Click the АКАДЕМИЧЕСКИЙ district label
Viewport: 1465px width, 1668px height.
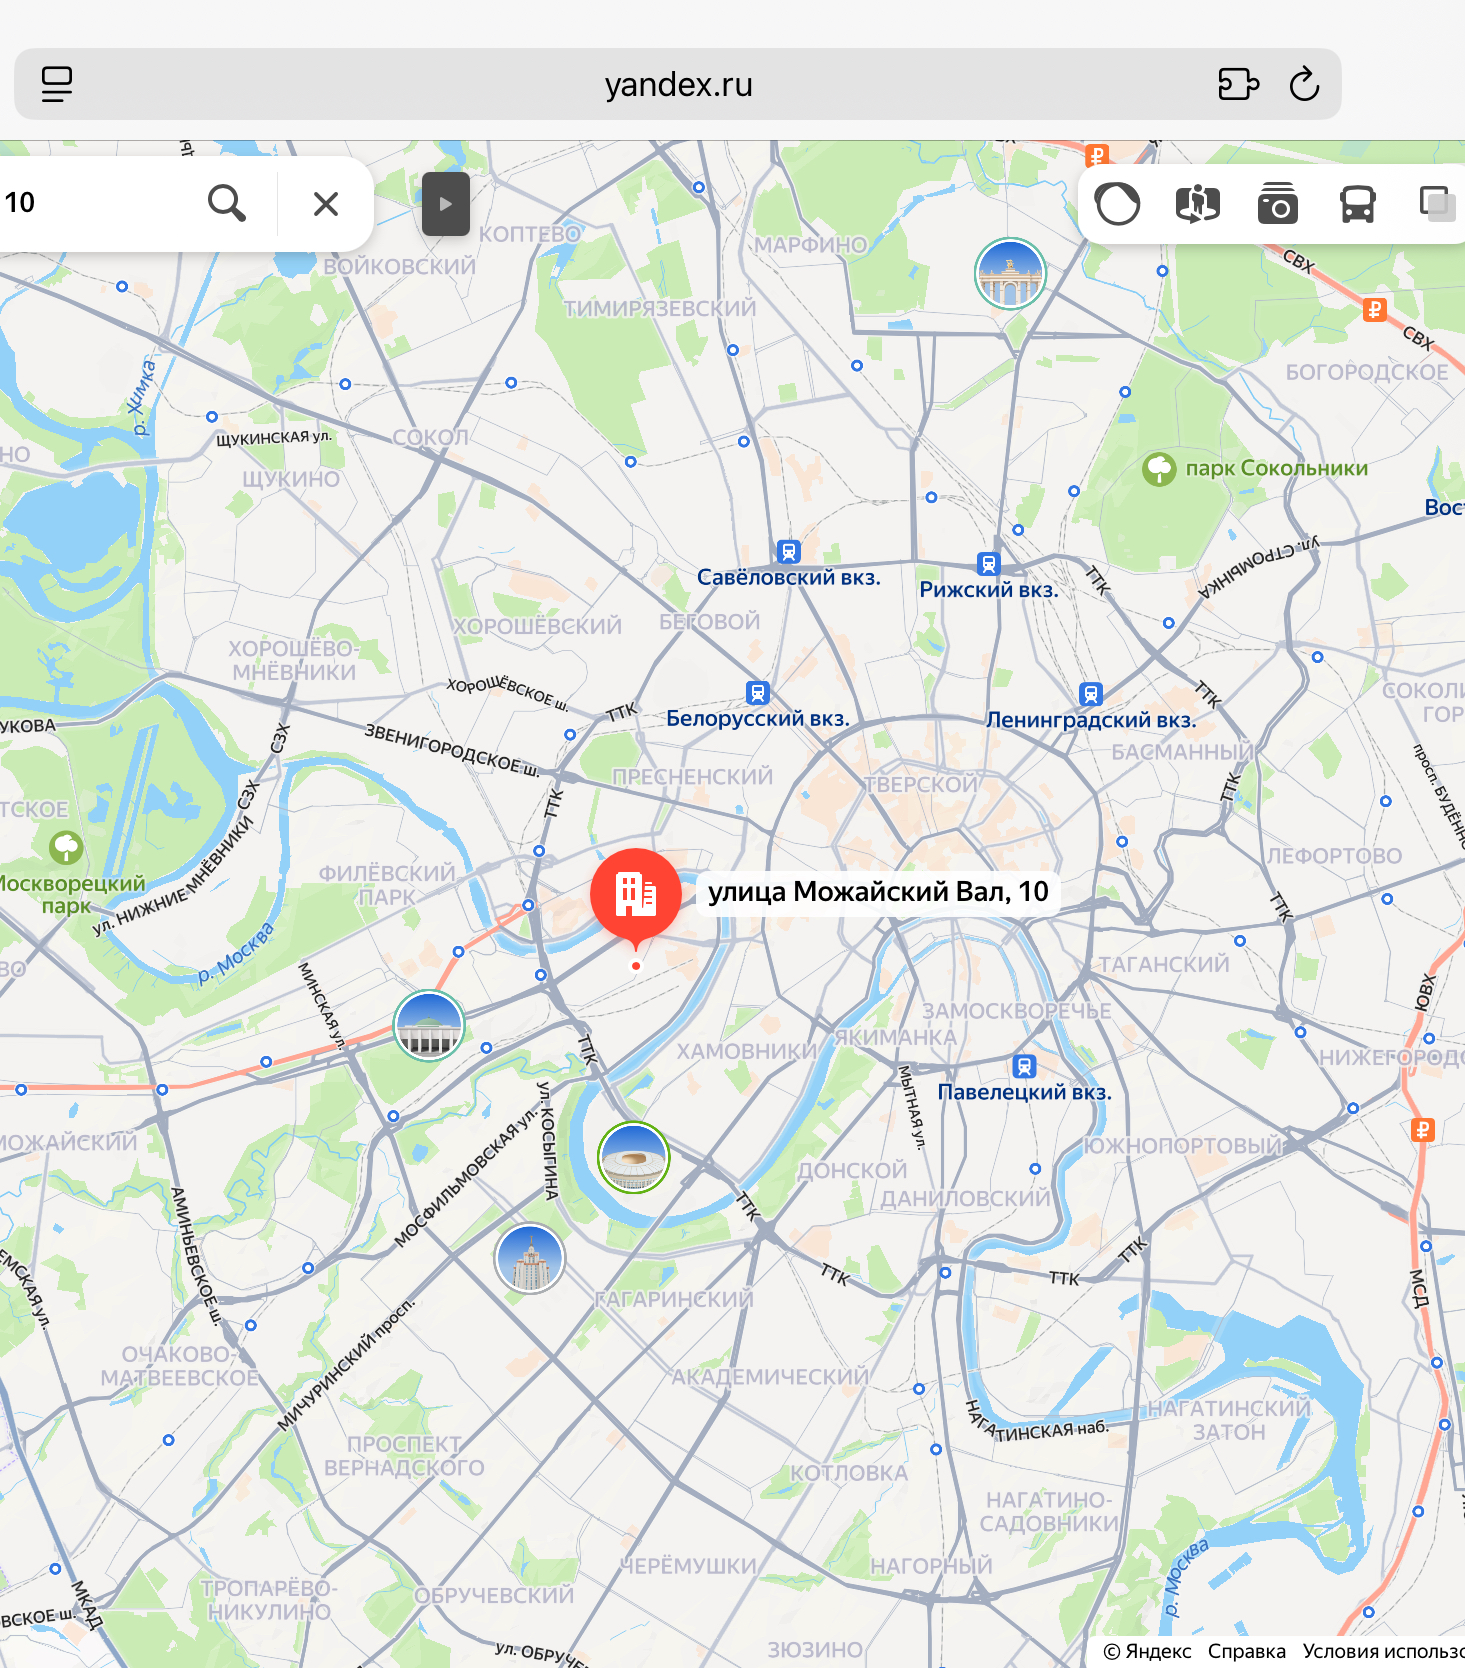click(x=770, y=1377)
